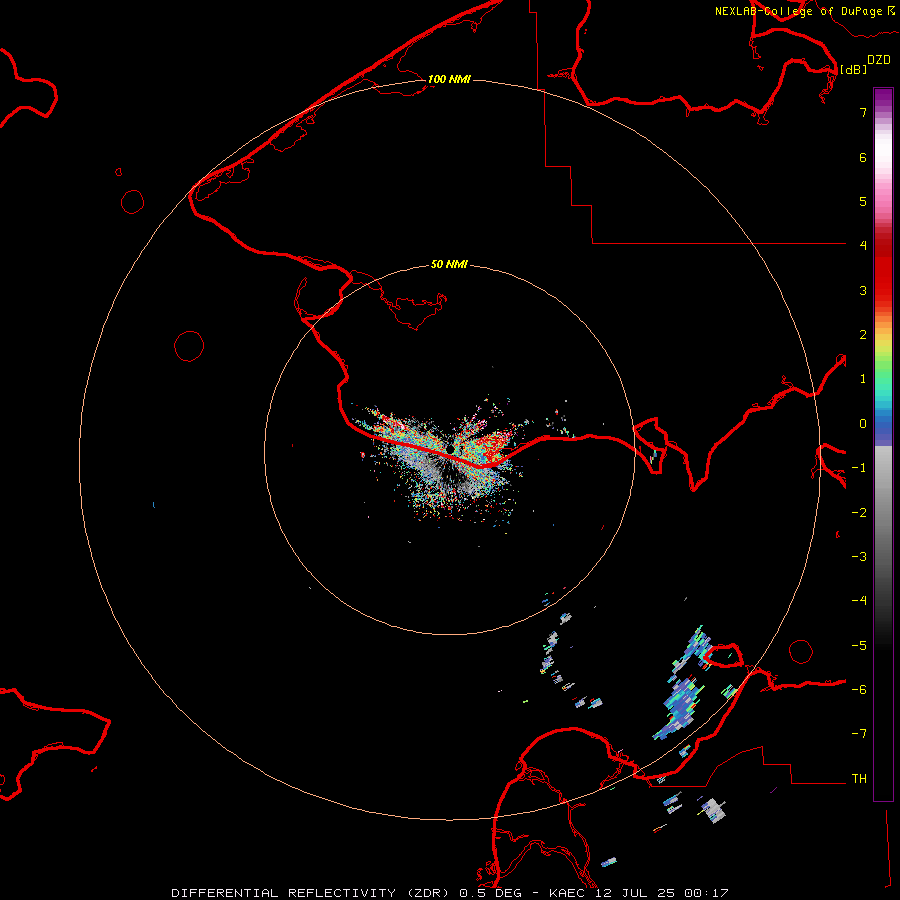Click the DZD product code label
Viewport: 900px width, 900px height.
pyautogui.click(x=879, y=59)
